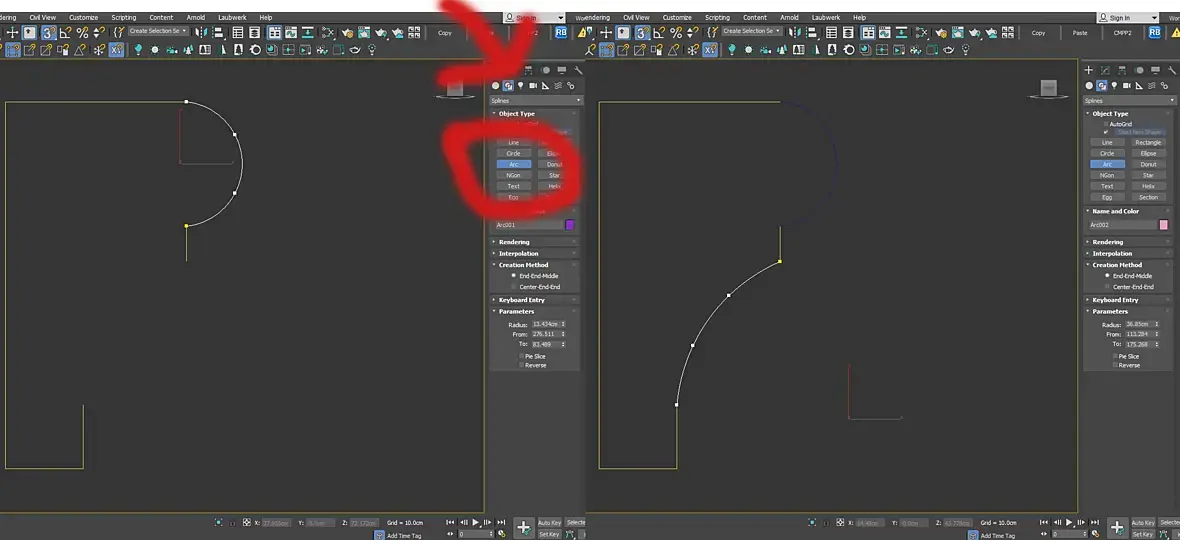This screenshot has height=540, width=1180.
Task: Open Customize menu in right window
Action: pyautogui.click(x=677, y=17)
